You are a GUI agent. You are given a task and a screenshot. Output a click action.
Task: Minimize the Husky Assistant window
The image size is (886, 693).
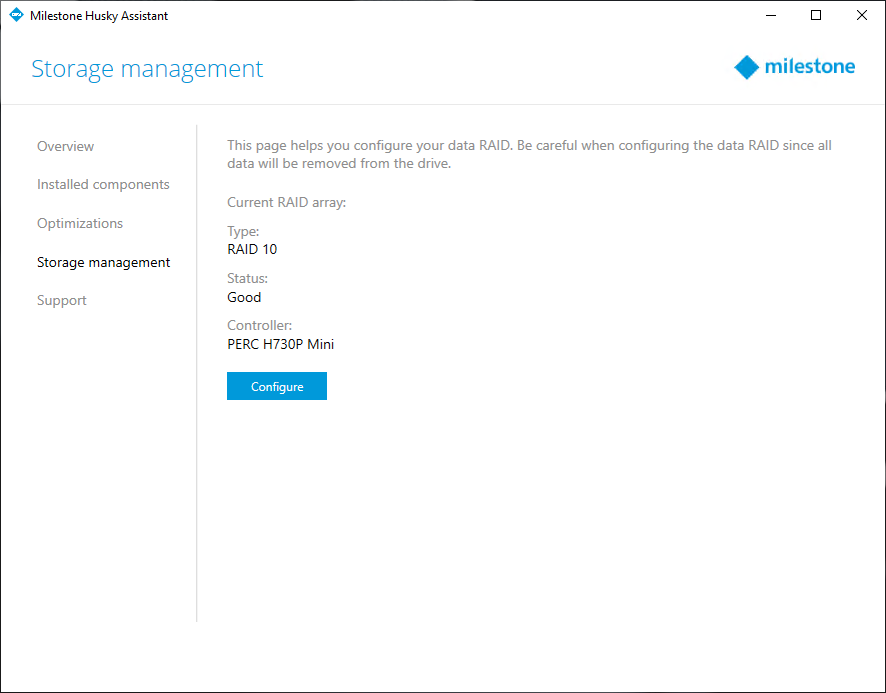coord(770,15)
